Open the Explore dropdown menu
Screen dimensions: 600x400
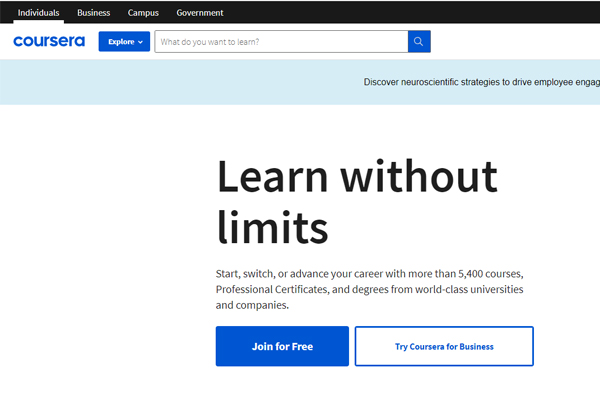[124, 42]
